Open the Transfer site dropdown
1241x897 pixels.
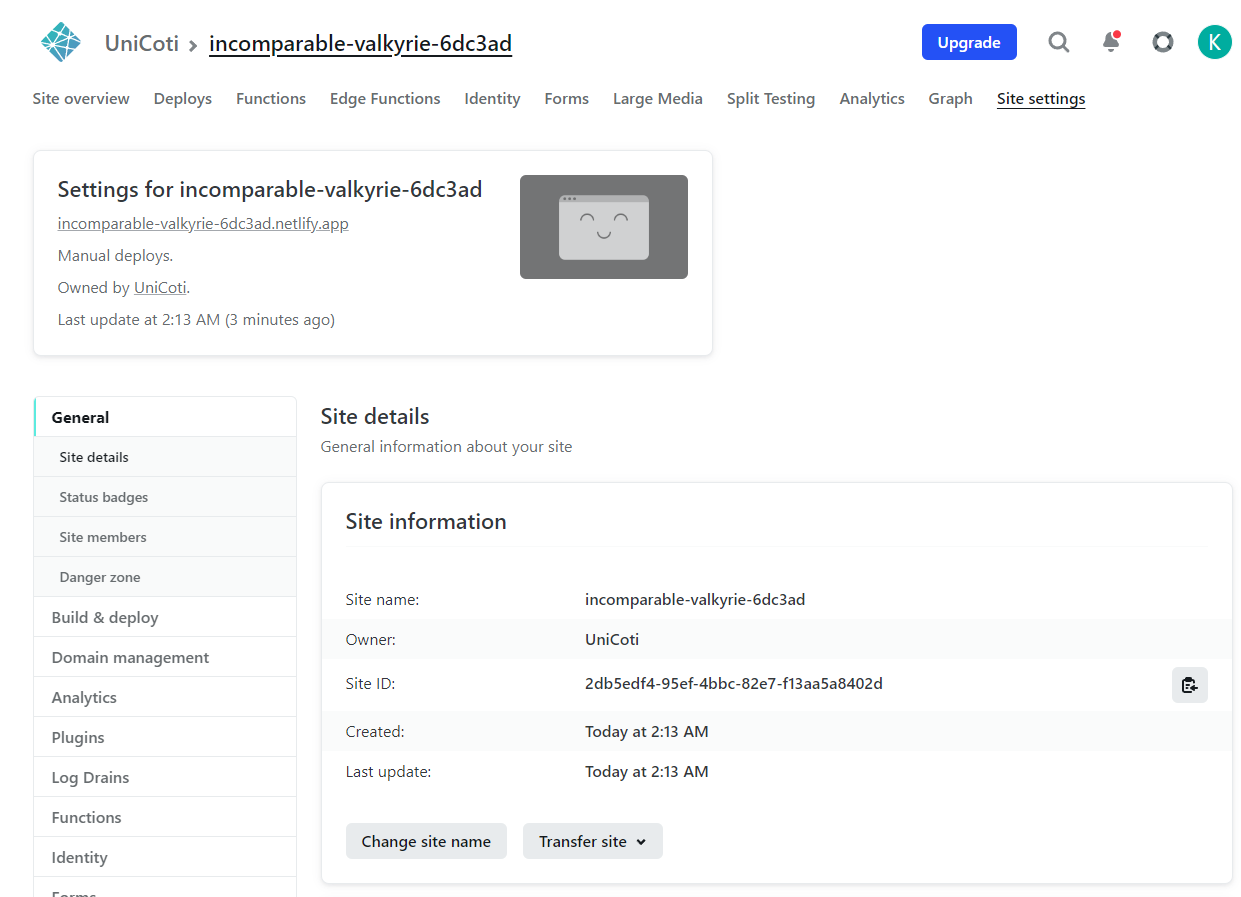[592, 841]
